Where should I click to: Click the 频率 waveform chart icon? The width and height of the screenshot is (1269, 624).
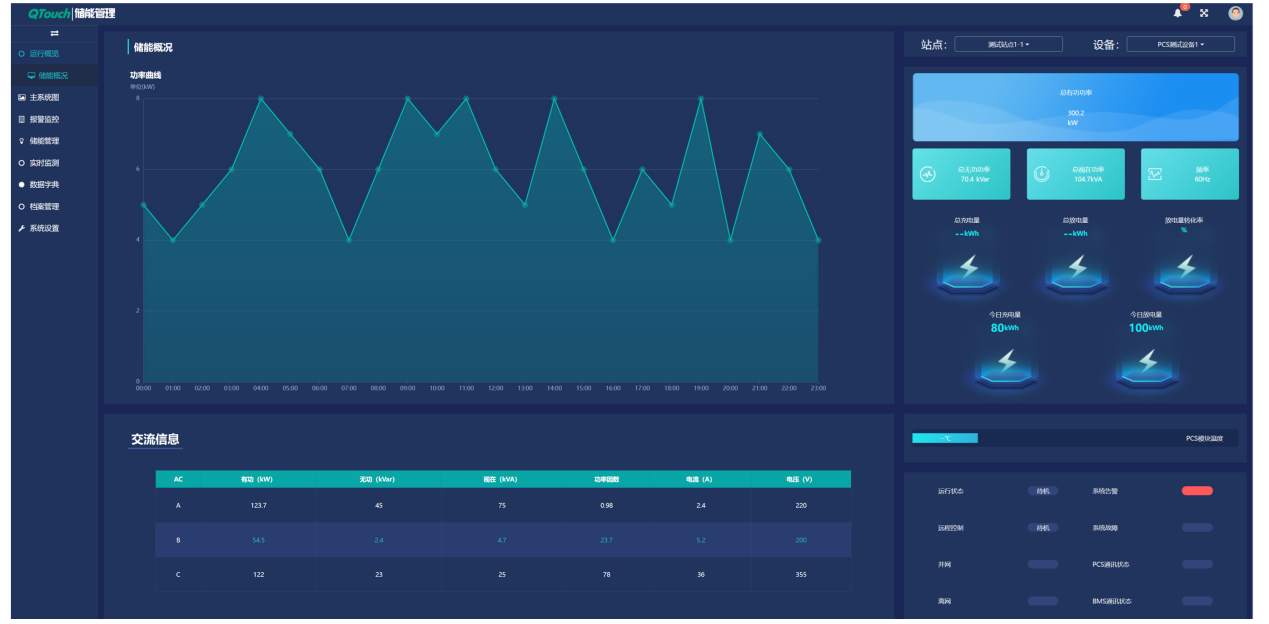(1155, 174)
